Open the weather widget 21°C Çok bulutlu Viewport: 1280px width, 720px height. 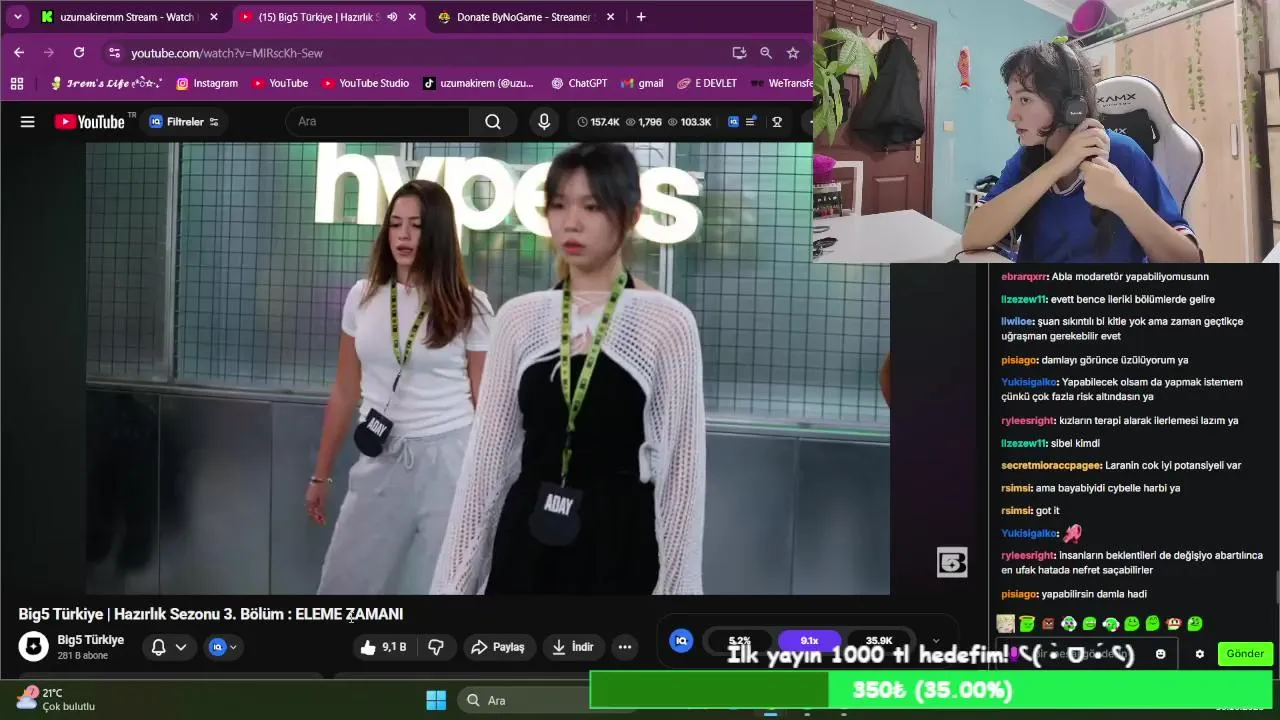[x=56, y=699]
